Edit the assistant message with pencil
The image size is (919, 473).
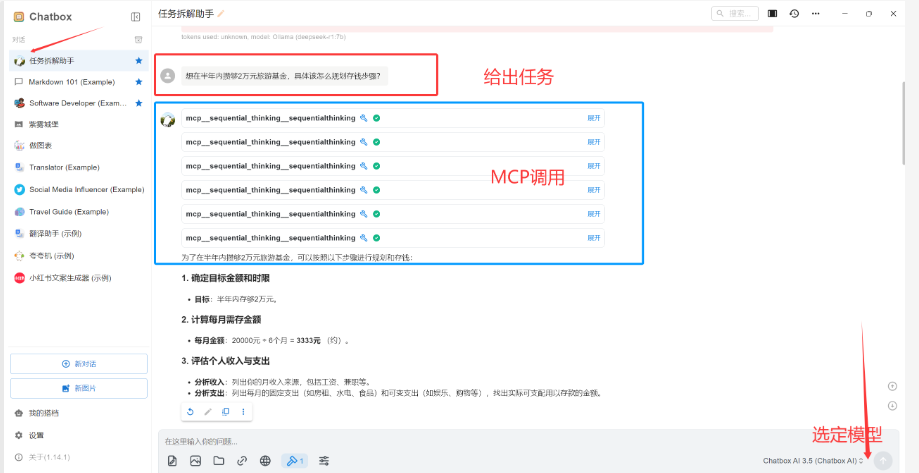coord(207,411)
